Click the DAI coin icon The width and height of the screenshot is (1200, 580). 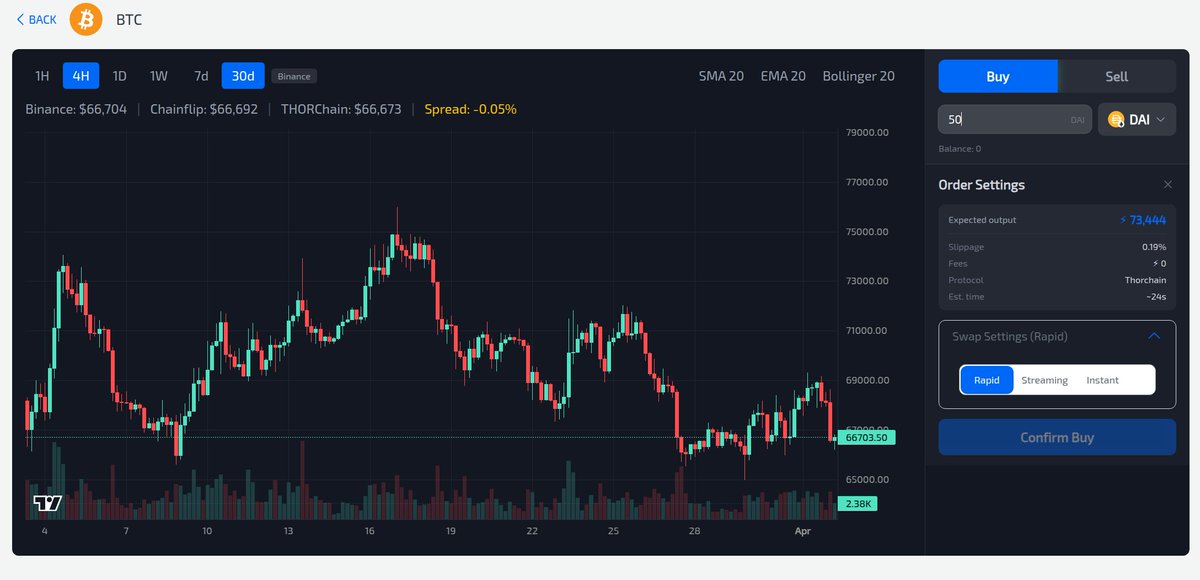pyautogui.click(x=1115, y=120)
